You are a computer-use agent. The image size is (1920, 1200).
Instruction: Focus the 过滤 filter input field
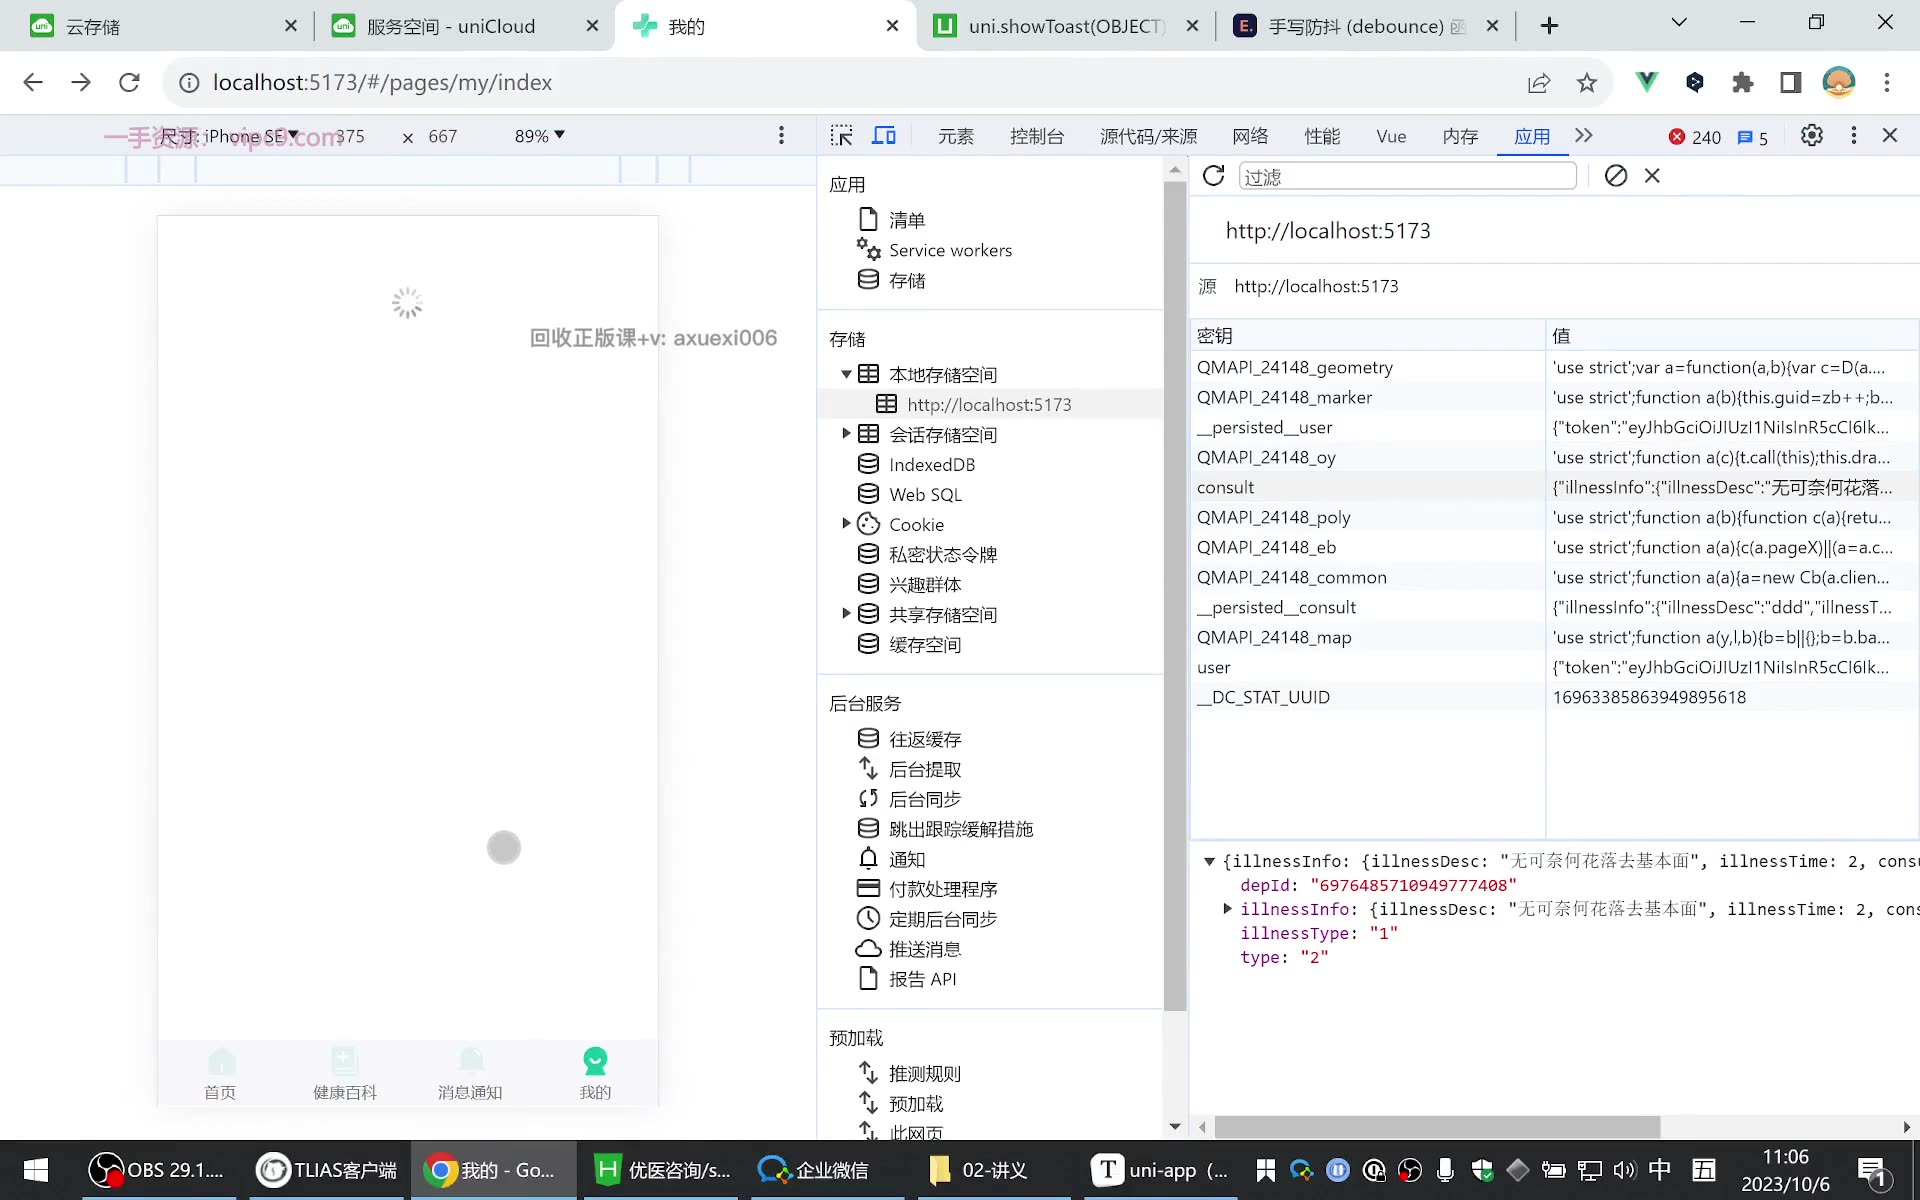click(x=1407, y=177)
